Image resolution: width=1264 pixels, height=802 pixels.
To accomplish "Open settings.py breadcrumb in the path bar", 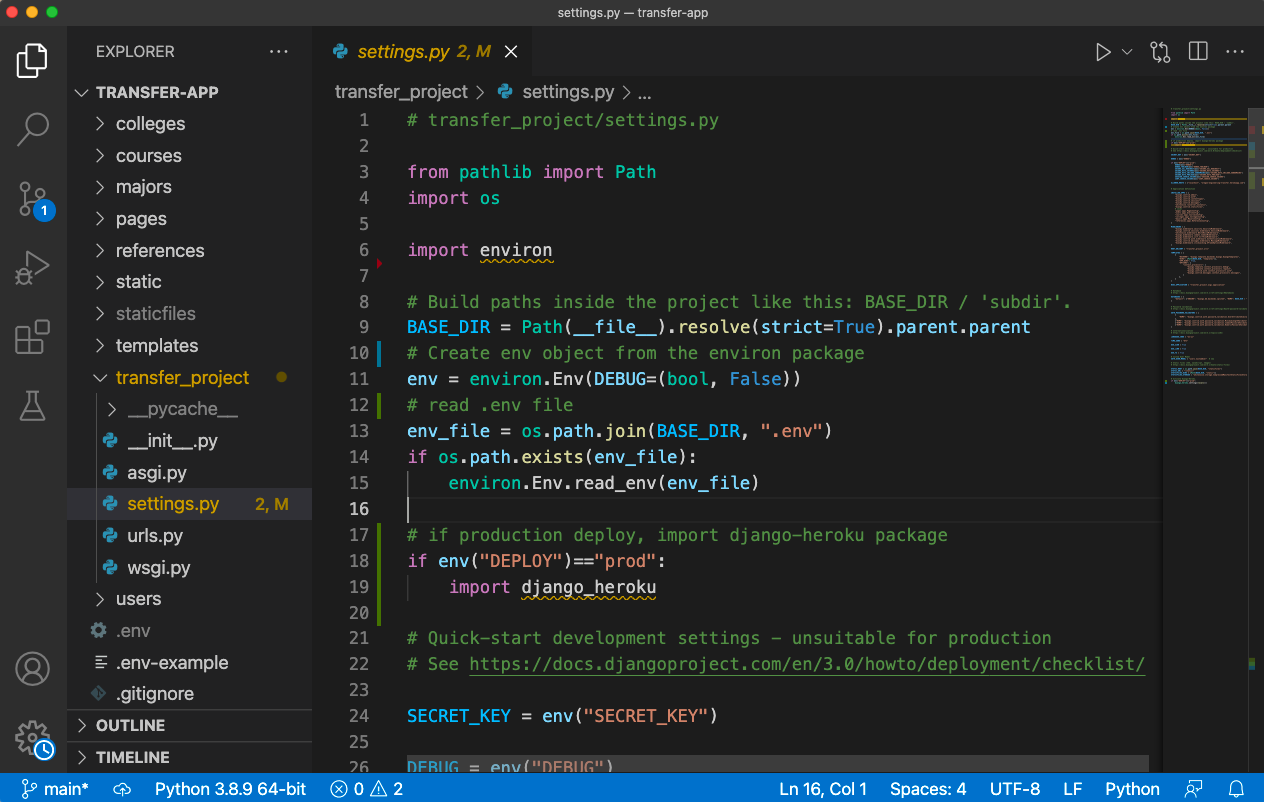I will pyautogui.click(x=567, y=91).
